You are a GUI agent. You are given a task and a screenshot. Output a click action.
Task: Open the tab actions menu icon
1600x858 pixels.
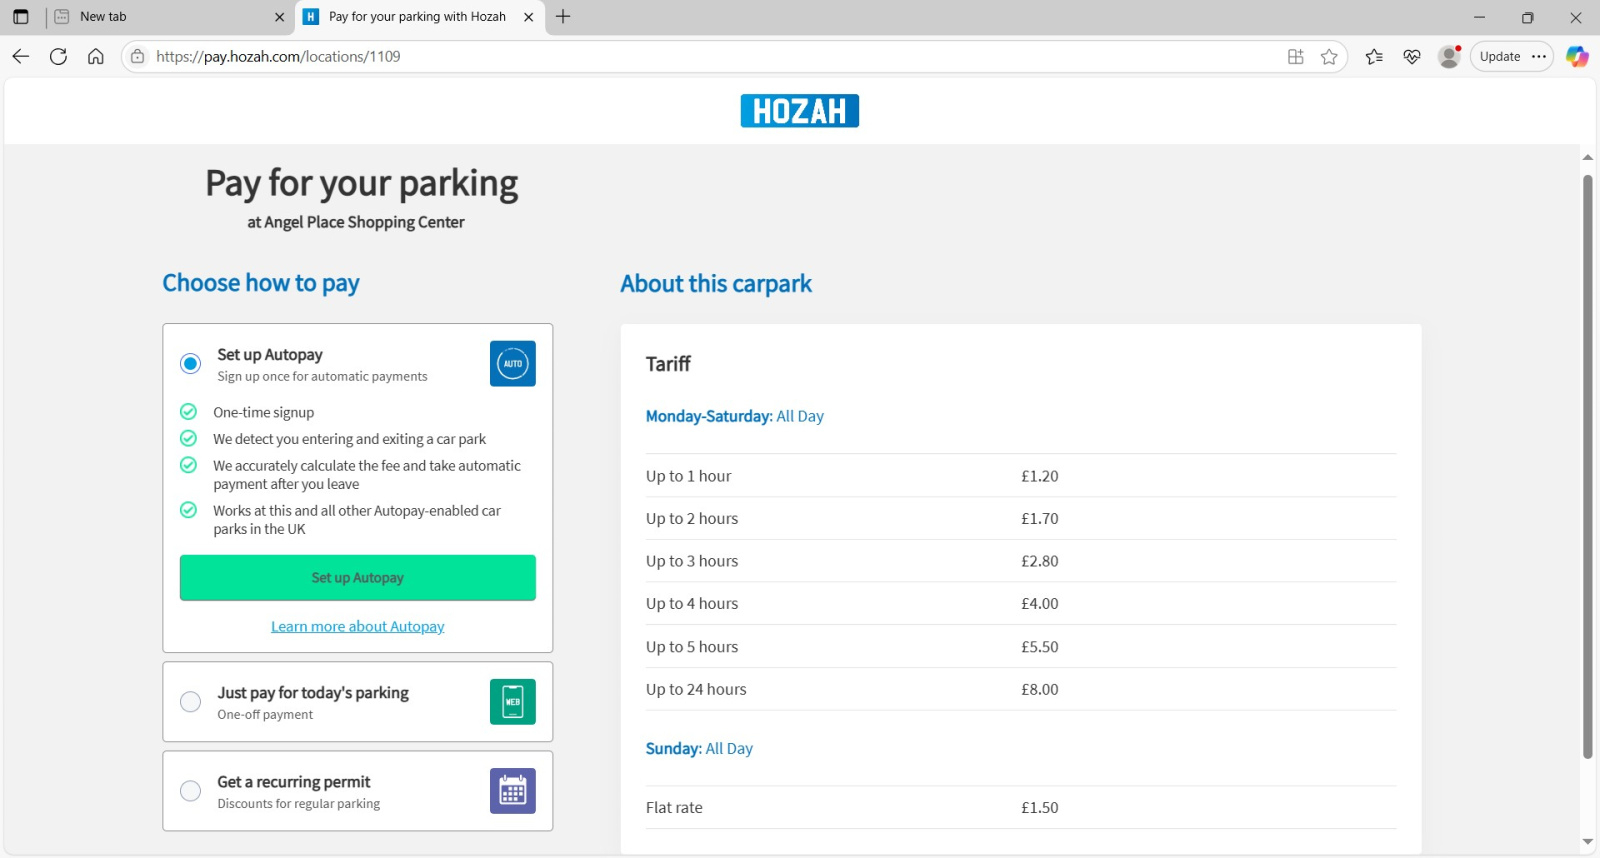click(x=20, y=17)
